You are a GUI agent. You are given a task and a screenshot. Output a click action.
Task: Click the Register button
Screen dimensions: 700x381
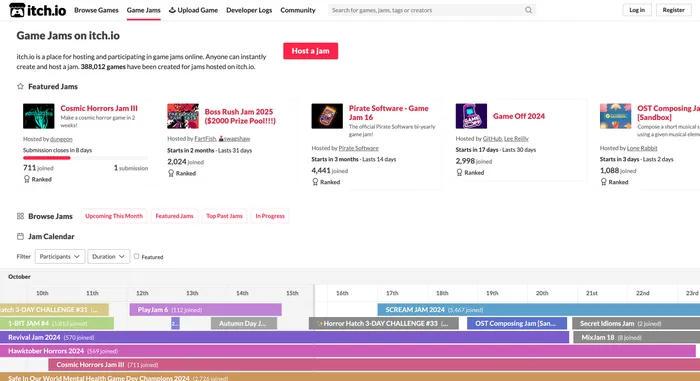pos(674,10)
